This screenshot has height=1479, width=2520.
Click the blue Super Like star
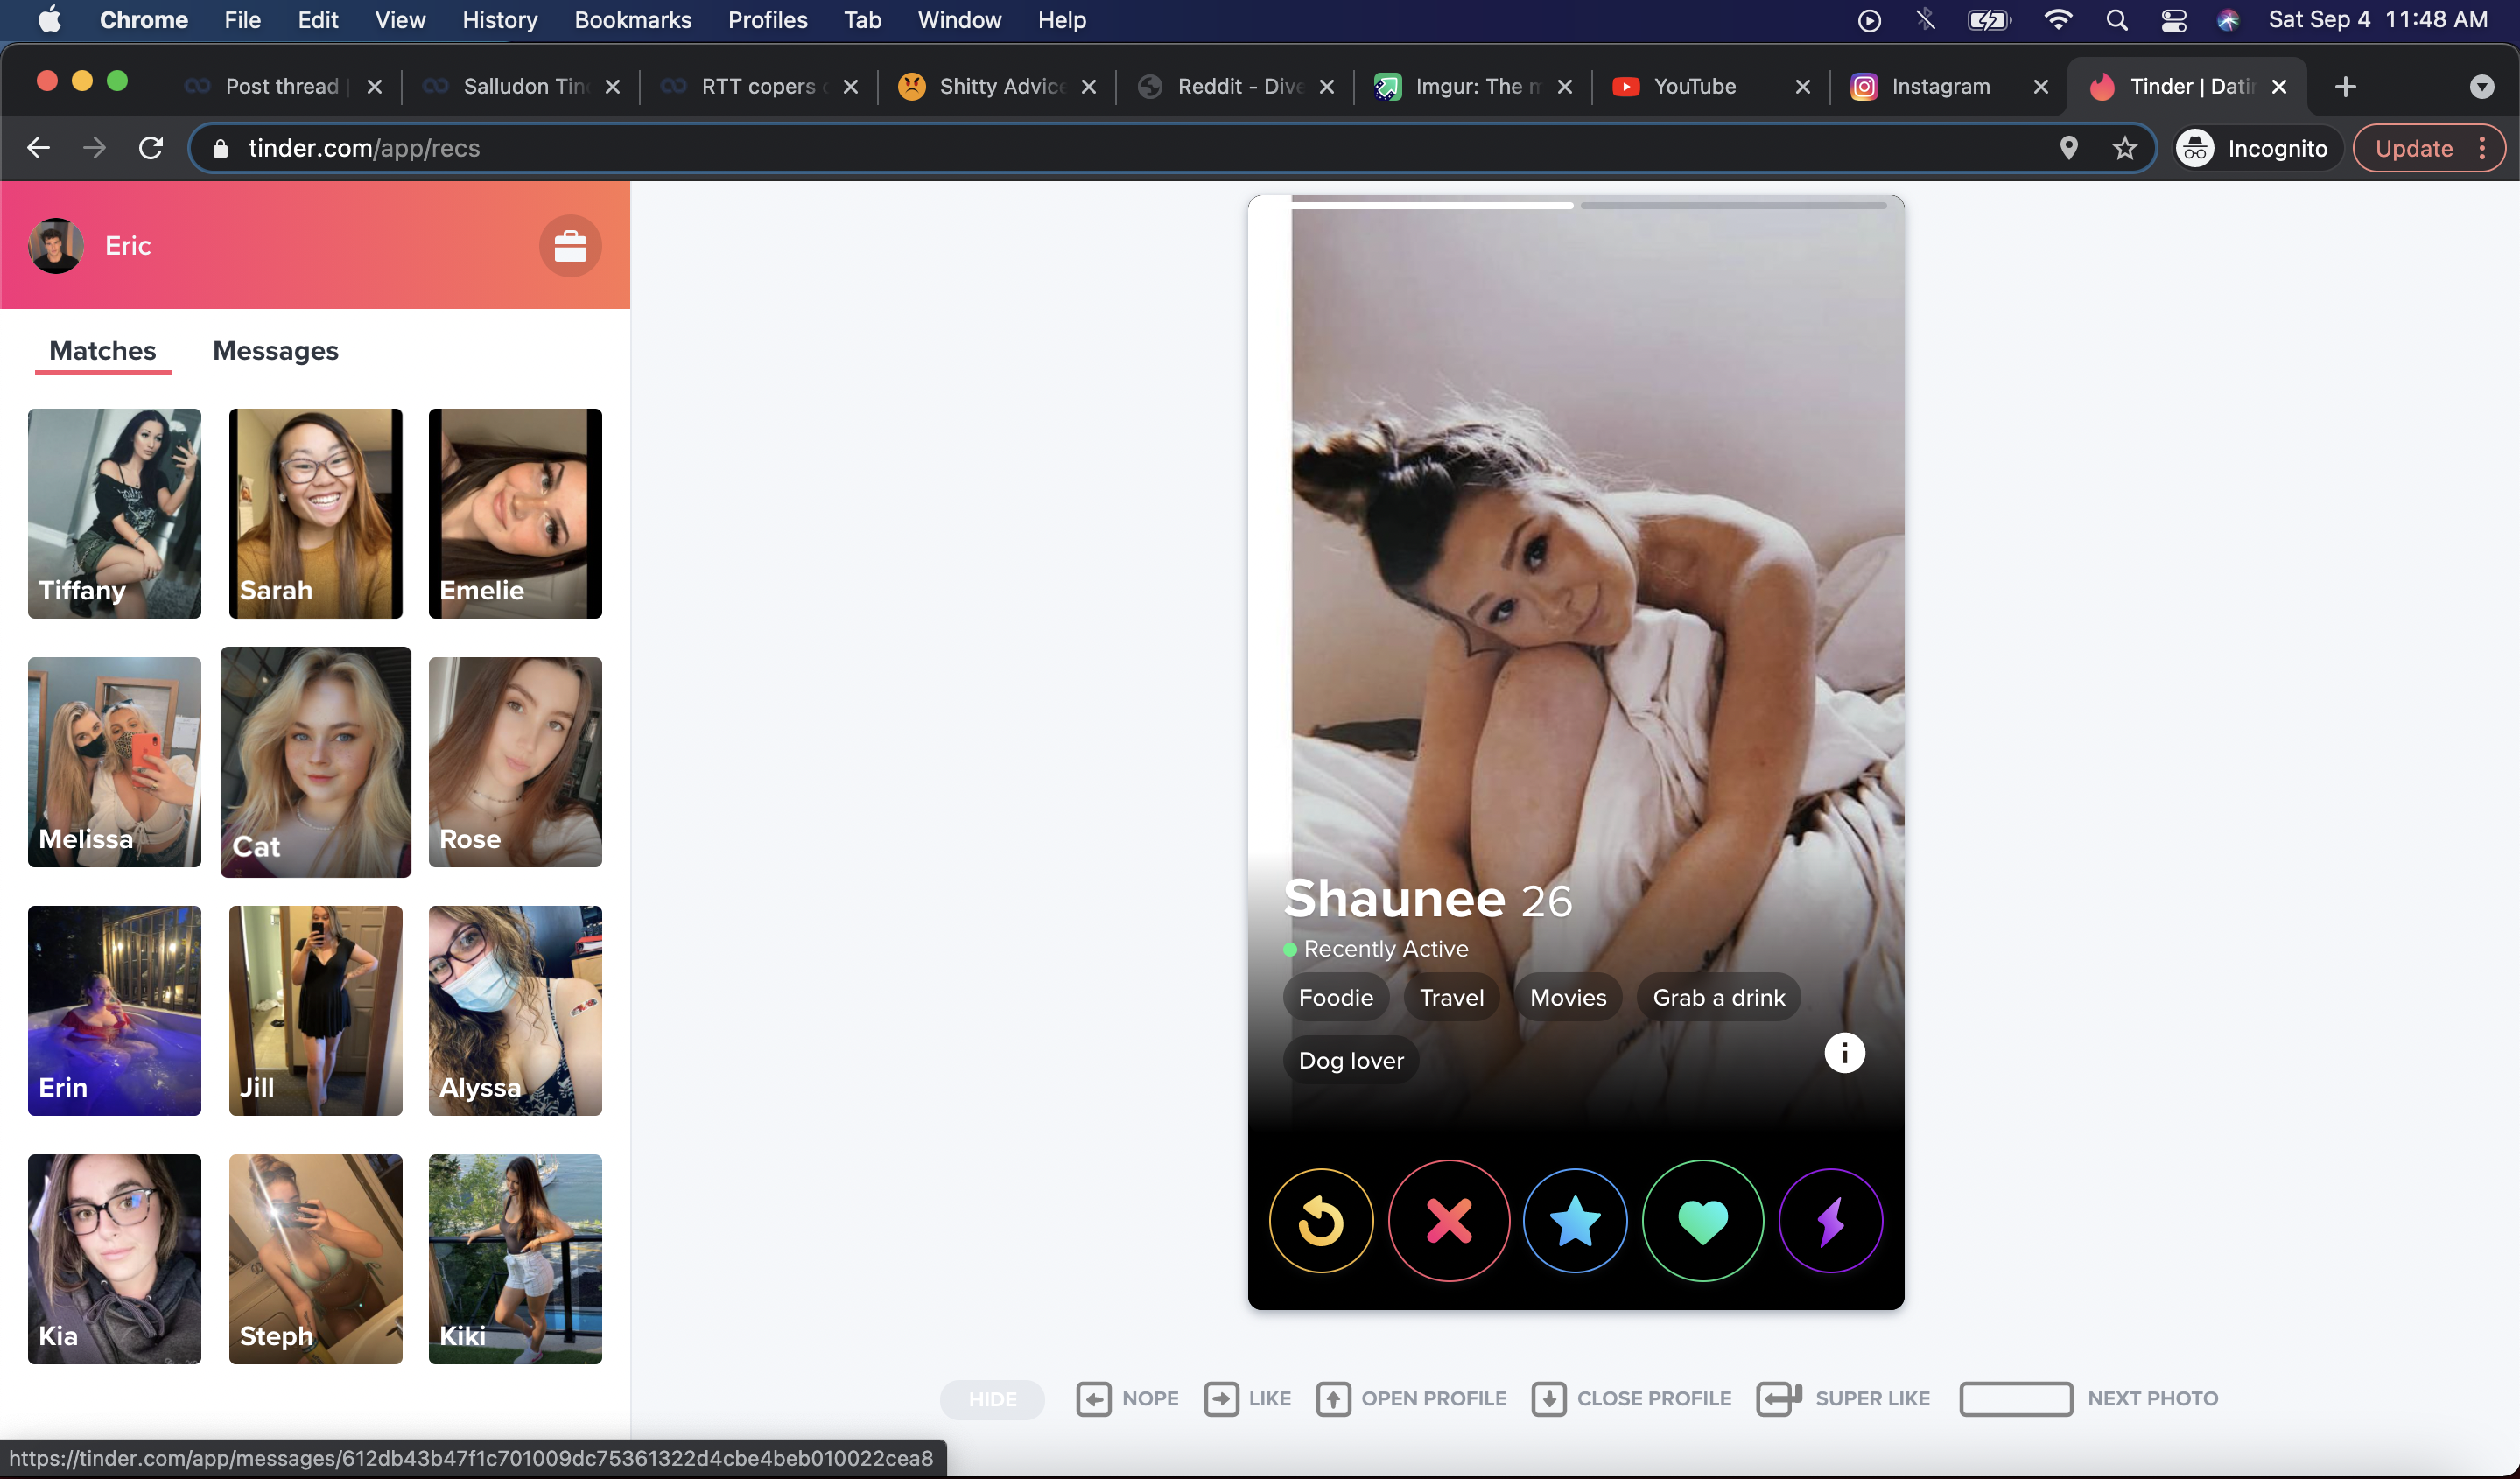[x=1575, y=1221]
